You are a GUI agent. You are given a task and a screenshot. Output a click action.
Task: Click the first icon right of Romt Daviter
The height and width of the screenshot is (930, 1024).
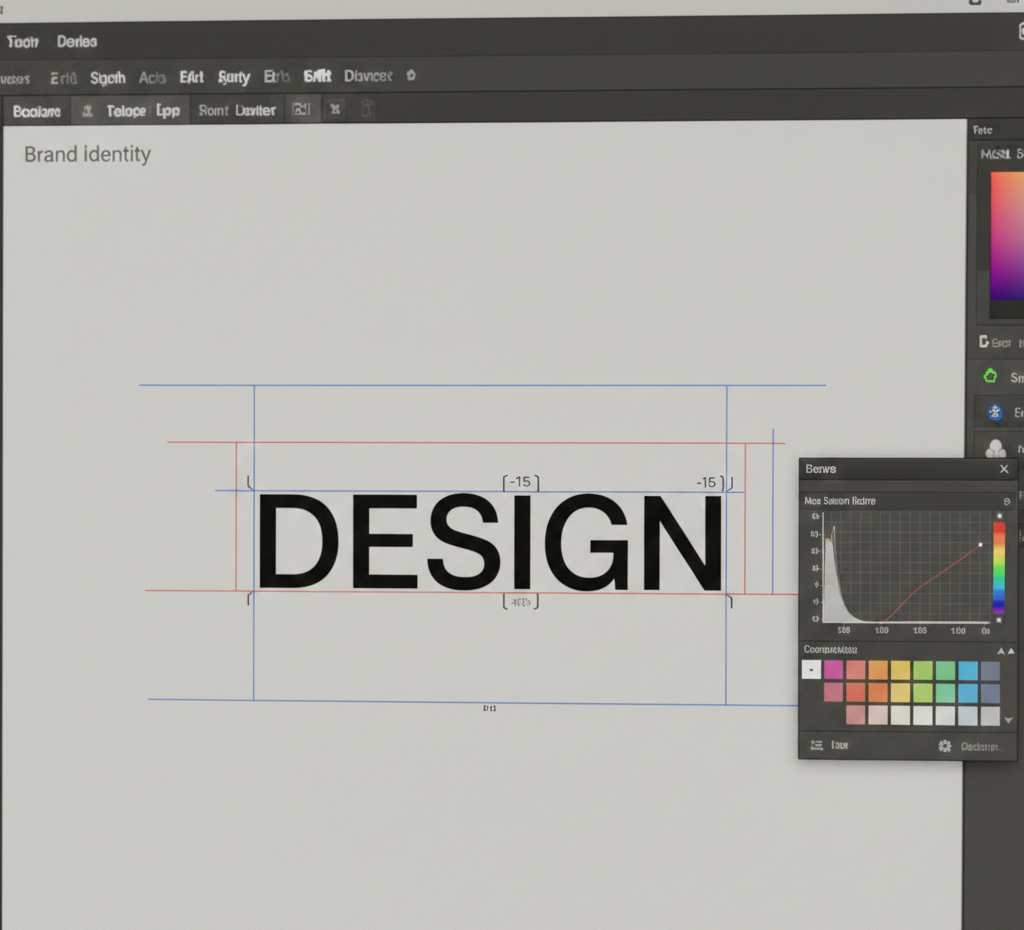[301, 110]
